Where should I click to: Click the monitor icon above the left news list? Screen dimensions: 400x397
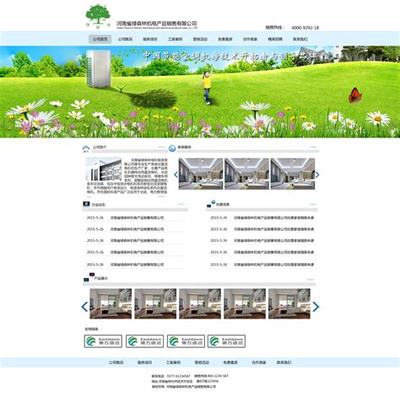tap(86, 204)
